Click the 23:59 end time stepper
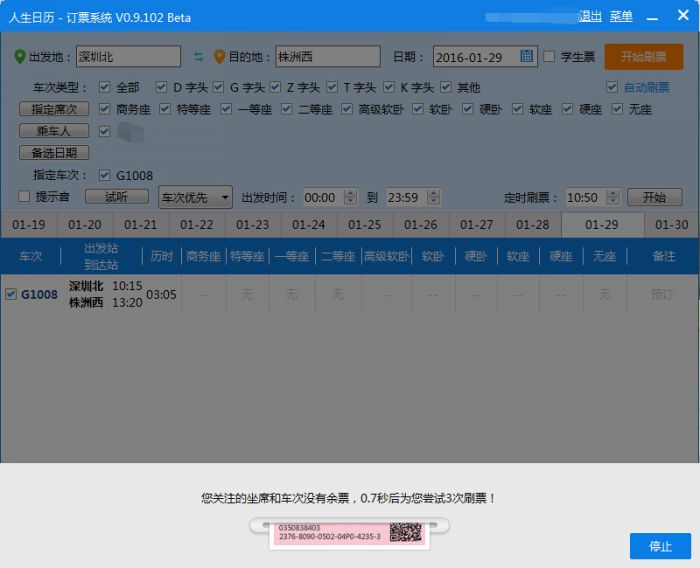This screenshot has width=700, height=568. (433, 197)
